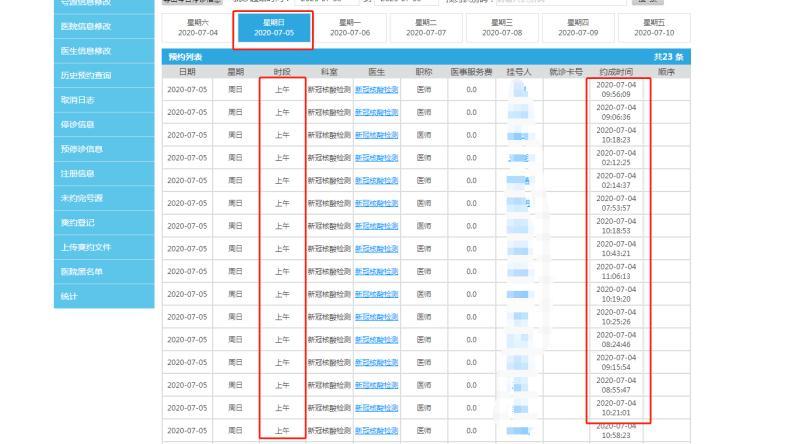
Task: Switch to the 星期三 2020-07-08 tab
Action: pos(502,28)
